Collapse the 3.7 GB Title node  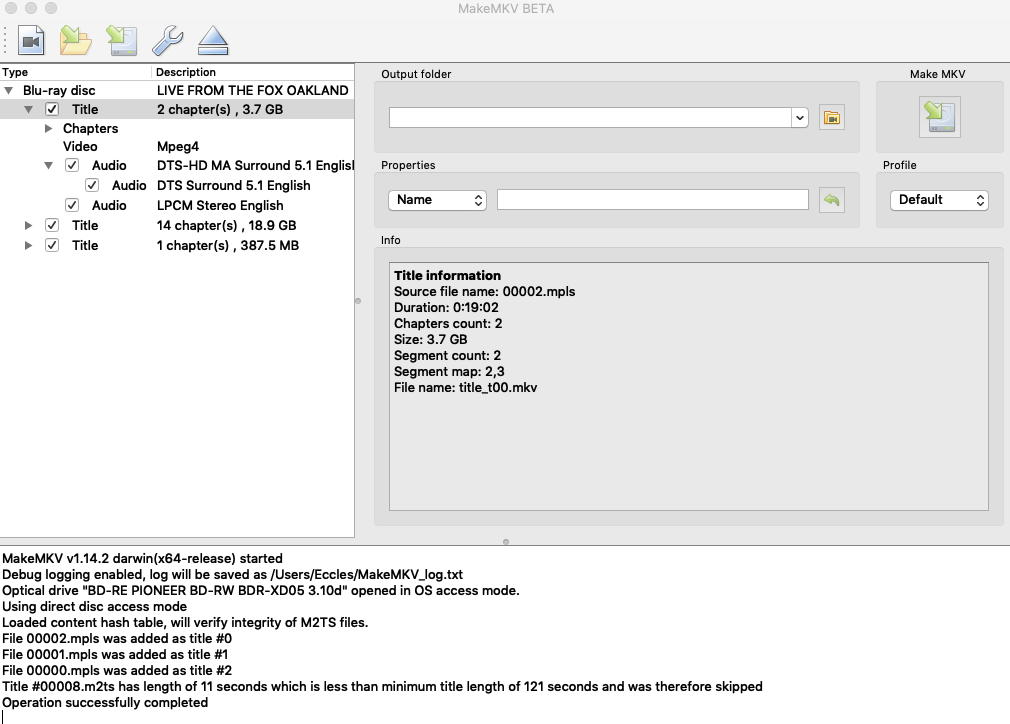(x=28, y=110)
